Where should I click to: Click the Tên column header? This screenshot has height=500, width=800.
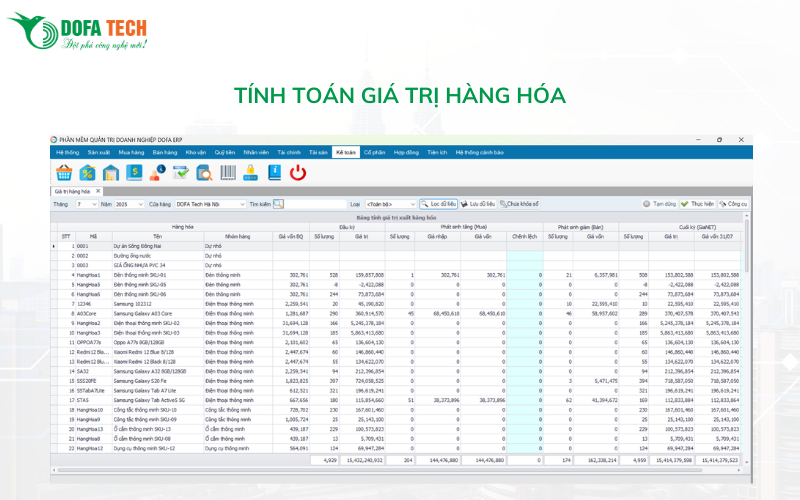click(158, 236)
